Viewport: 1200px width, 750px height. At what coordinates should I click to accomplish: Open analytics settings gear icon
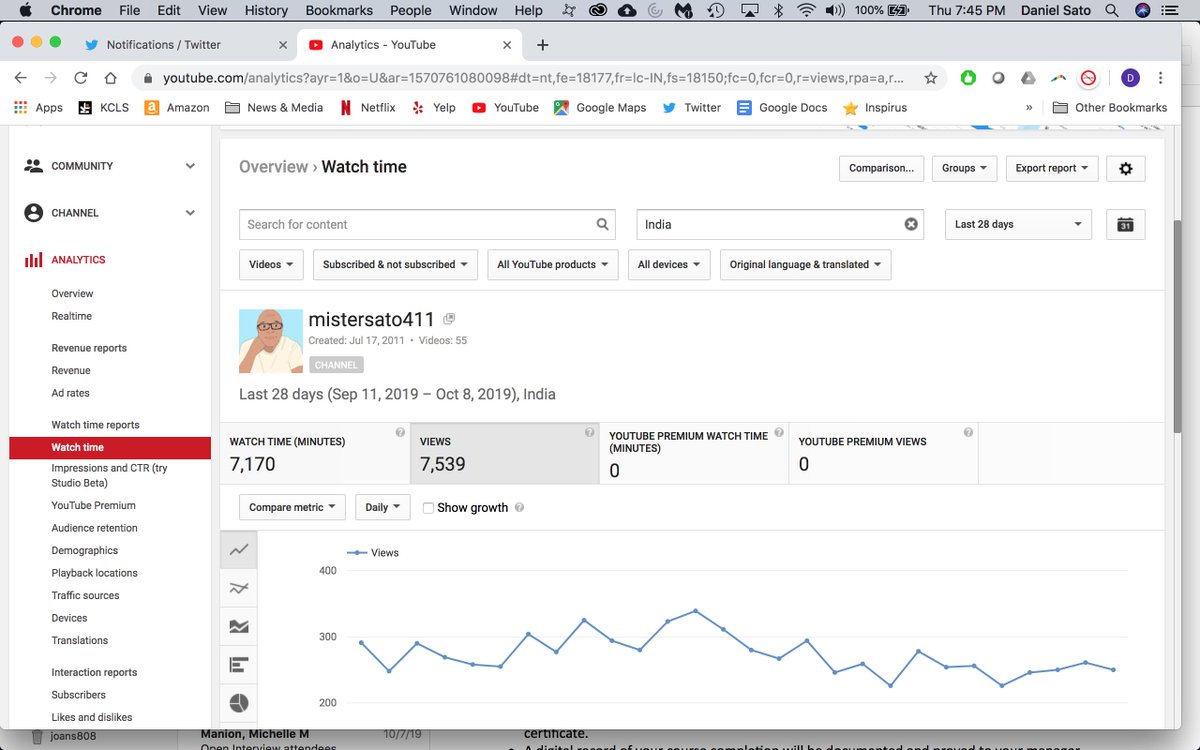(1126, 168)
